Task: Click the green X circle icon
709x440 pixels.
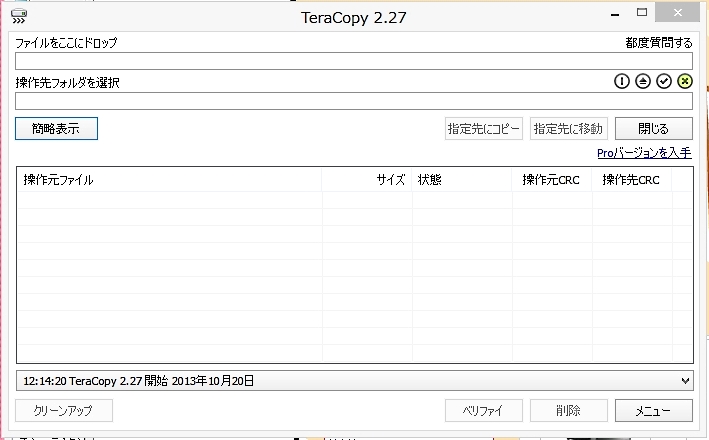Action: (x=685, y=81)
